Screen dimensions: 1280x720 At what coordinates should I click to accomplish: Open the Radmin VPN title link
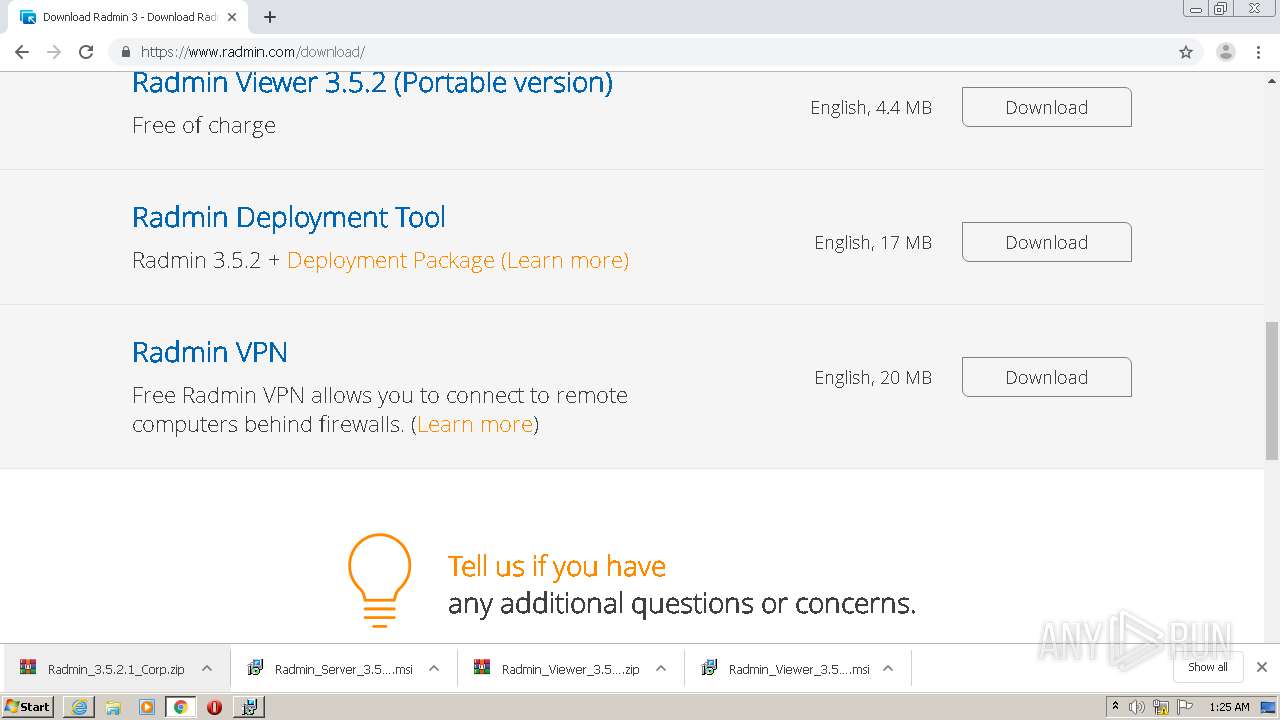point(210,352)
